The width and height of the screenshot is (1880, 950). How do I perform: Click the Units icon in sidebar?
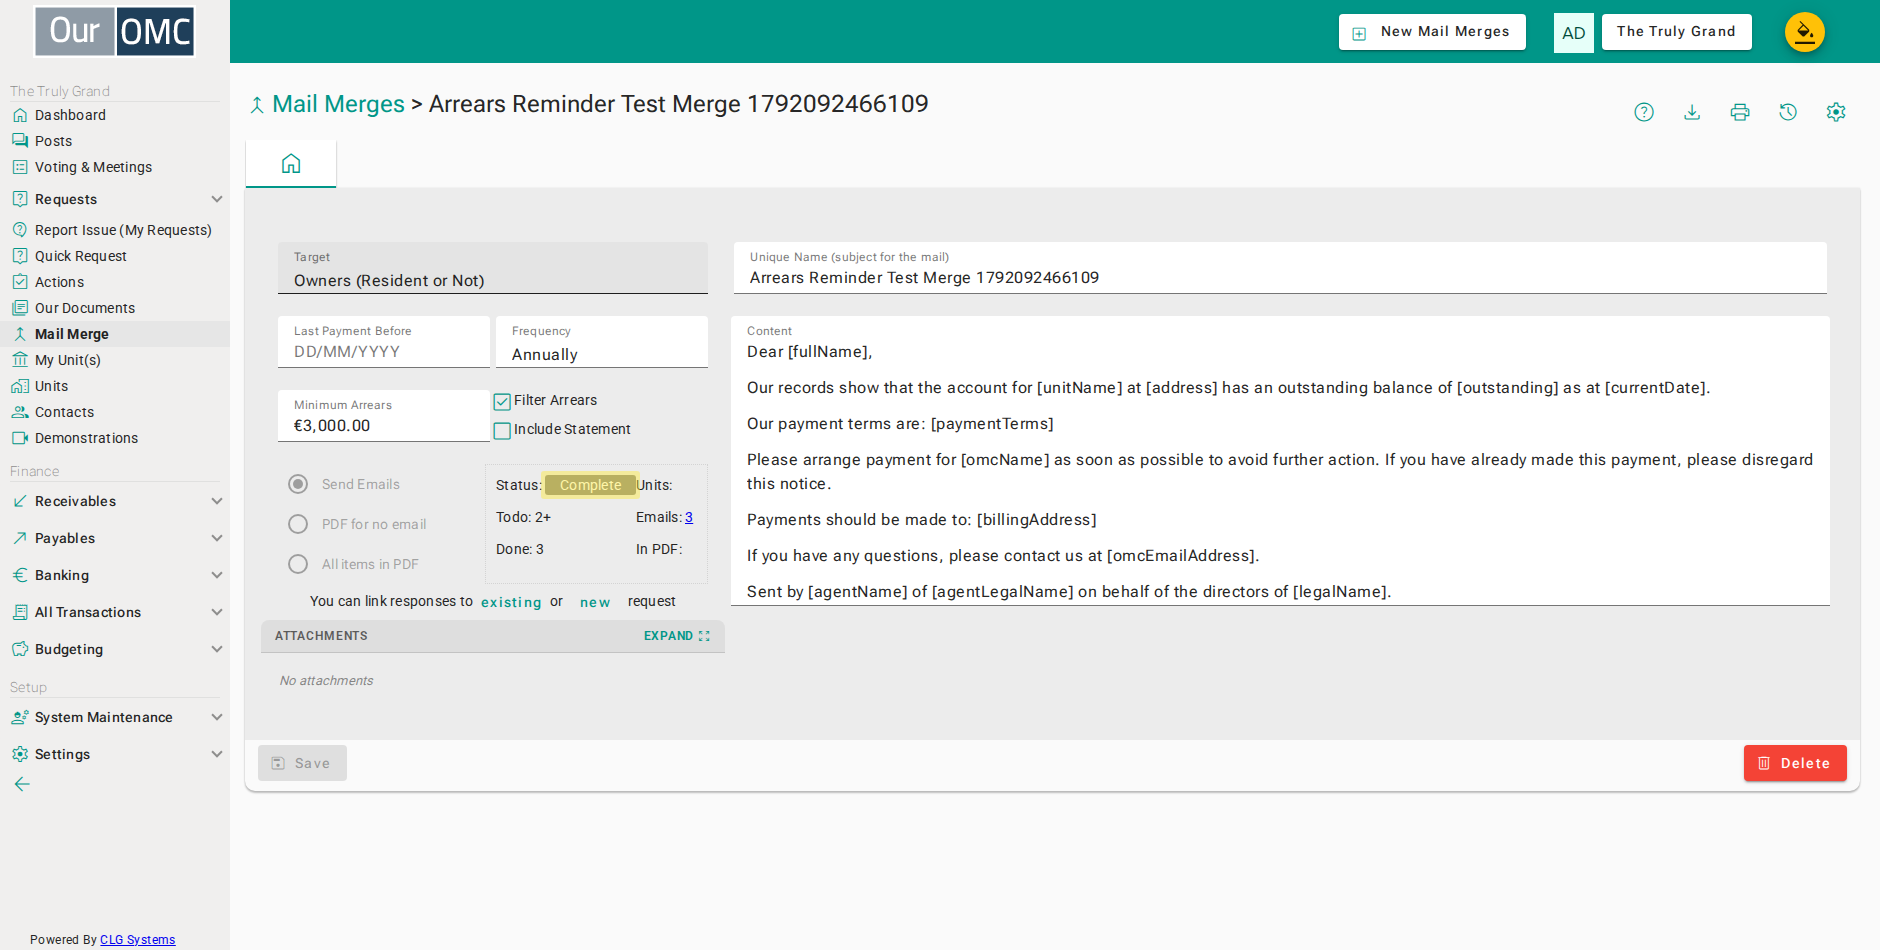(x=20, y=386)
